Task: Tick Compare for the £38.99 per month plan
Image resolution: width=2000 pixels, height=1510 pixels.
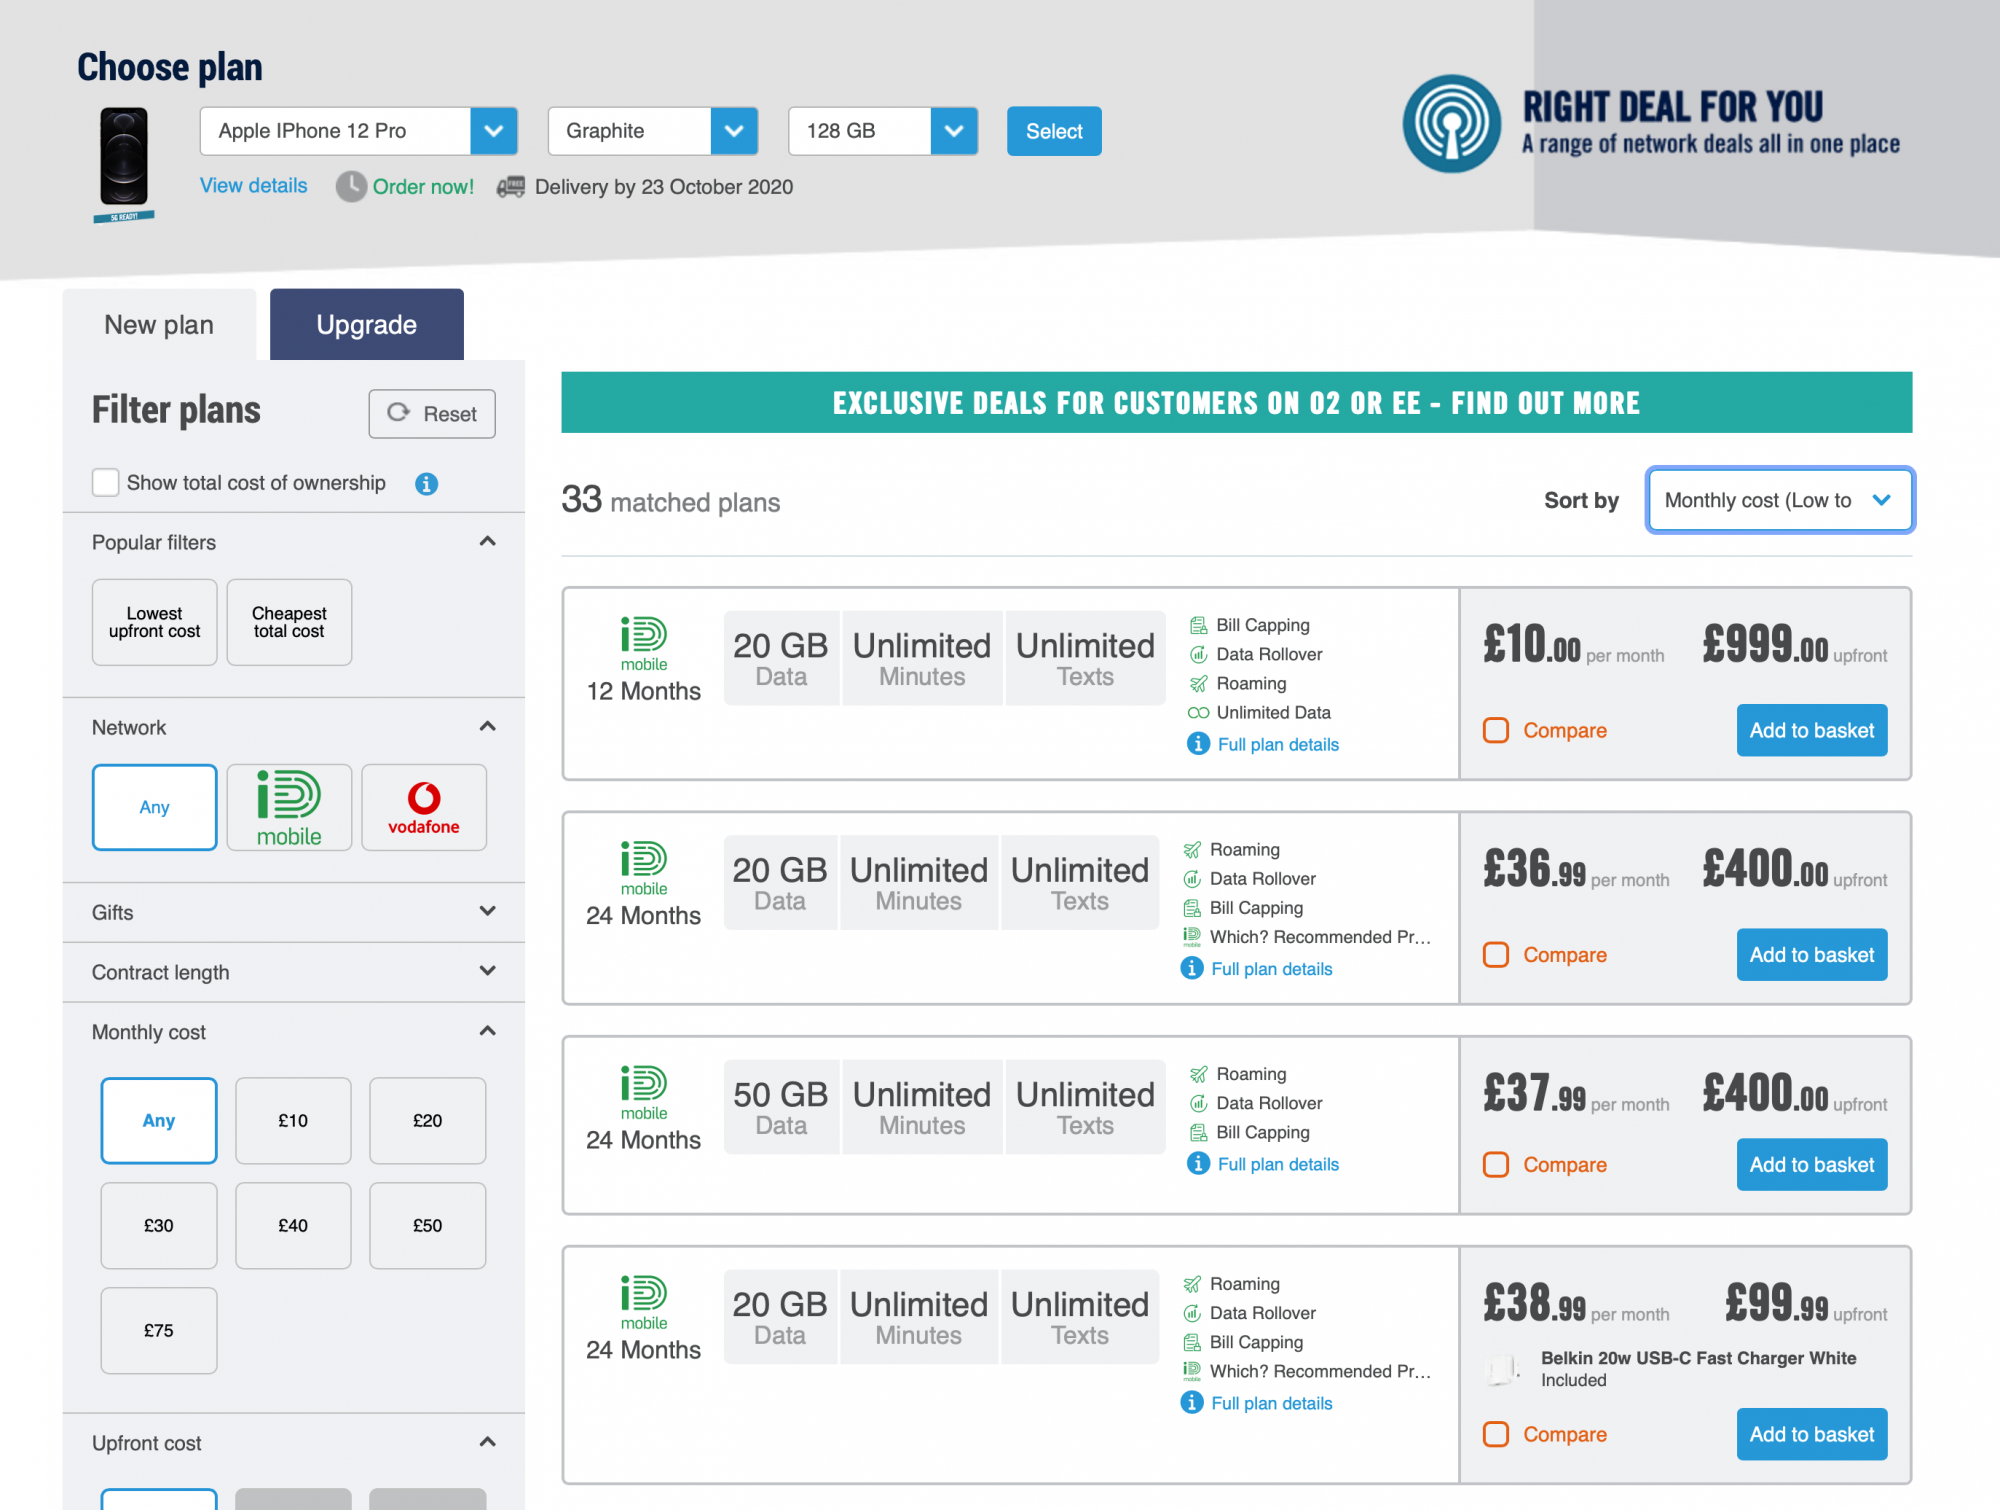Action: [1496, 1434]
